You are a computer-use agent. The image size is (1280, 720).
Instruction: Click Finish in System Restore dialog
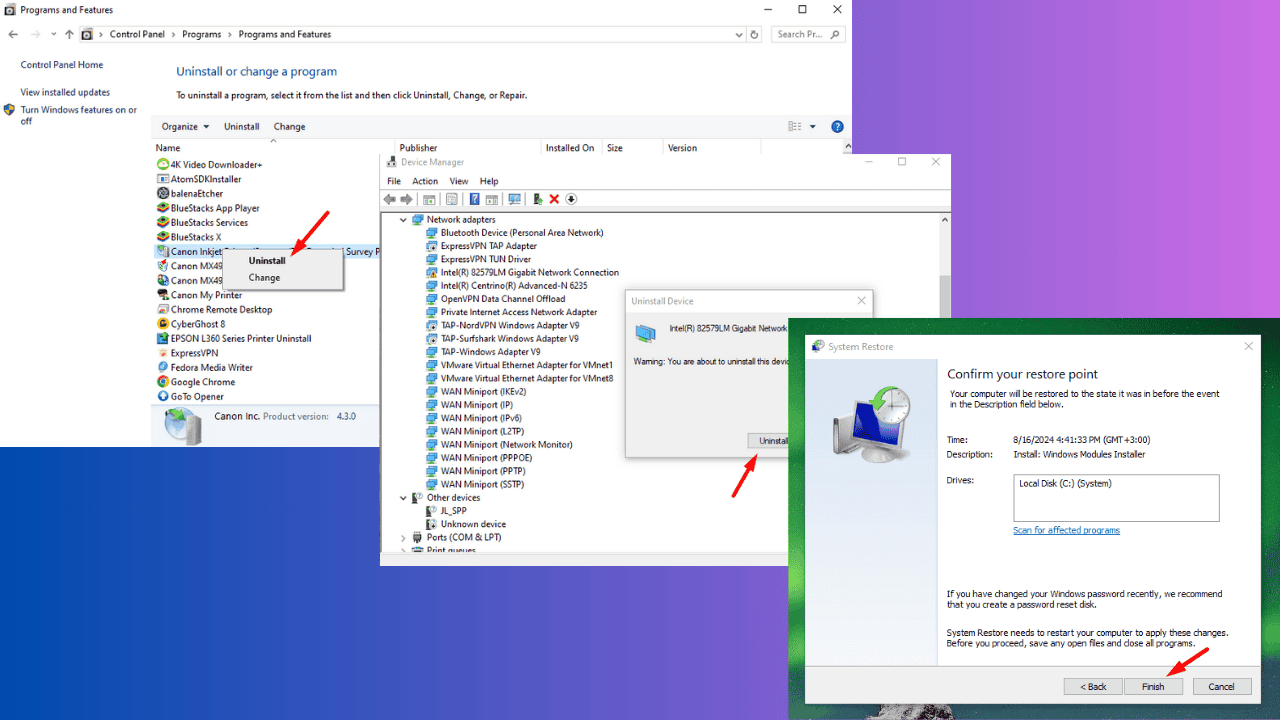pos(1153,687)
